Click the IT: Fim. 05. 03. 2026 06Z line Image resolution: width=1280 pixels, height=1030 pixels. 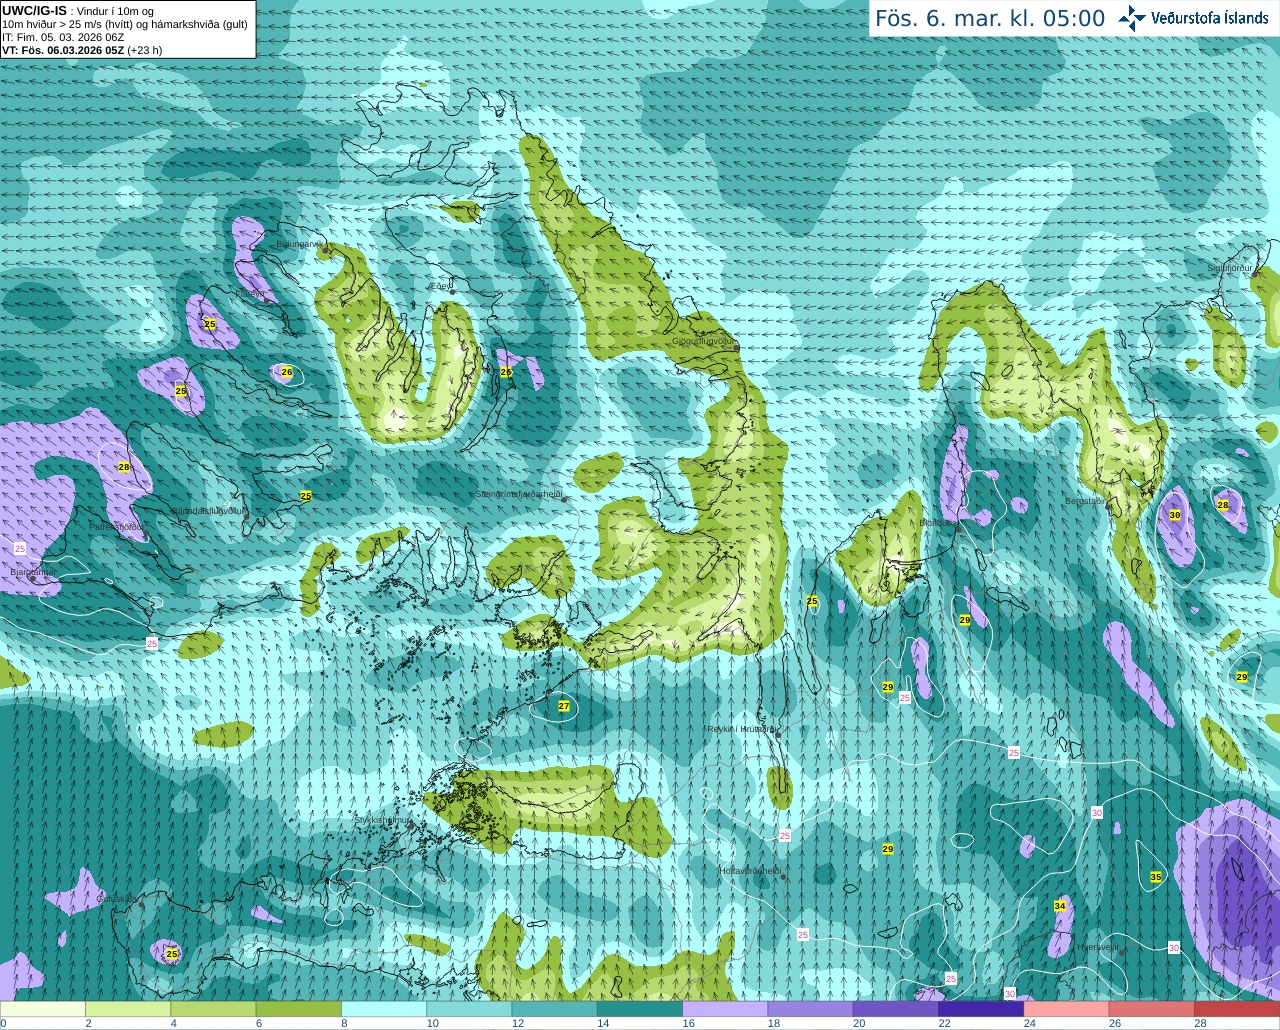[63, 37]
